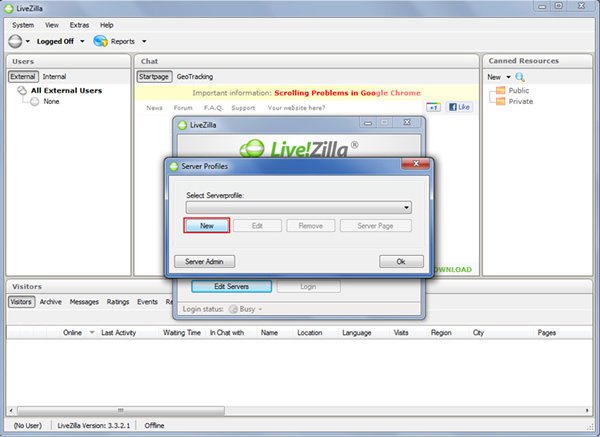
Task: Sort by the Online column header
Action: point(72,333)
